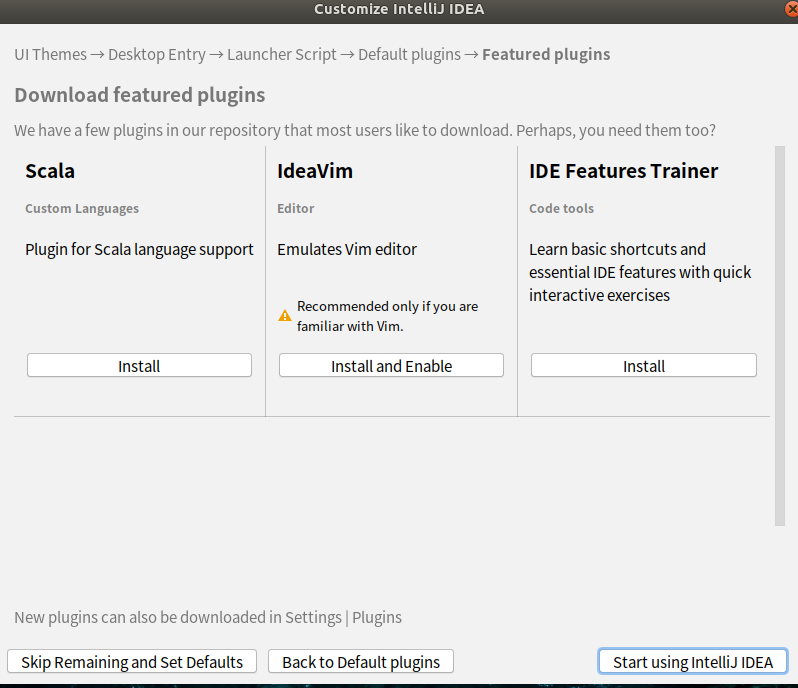Click 'Plugin for Scala language support' description
Screen dimensions: 798x688
coord(139,249)
